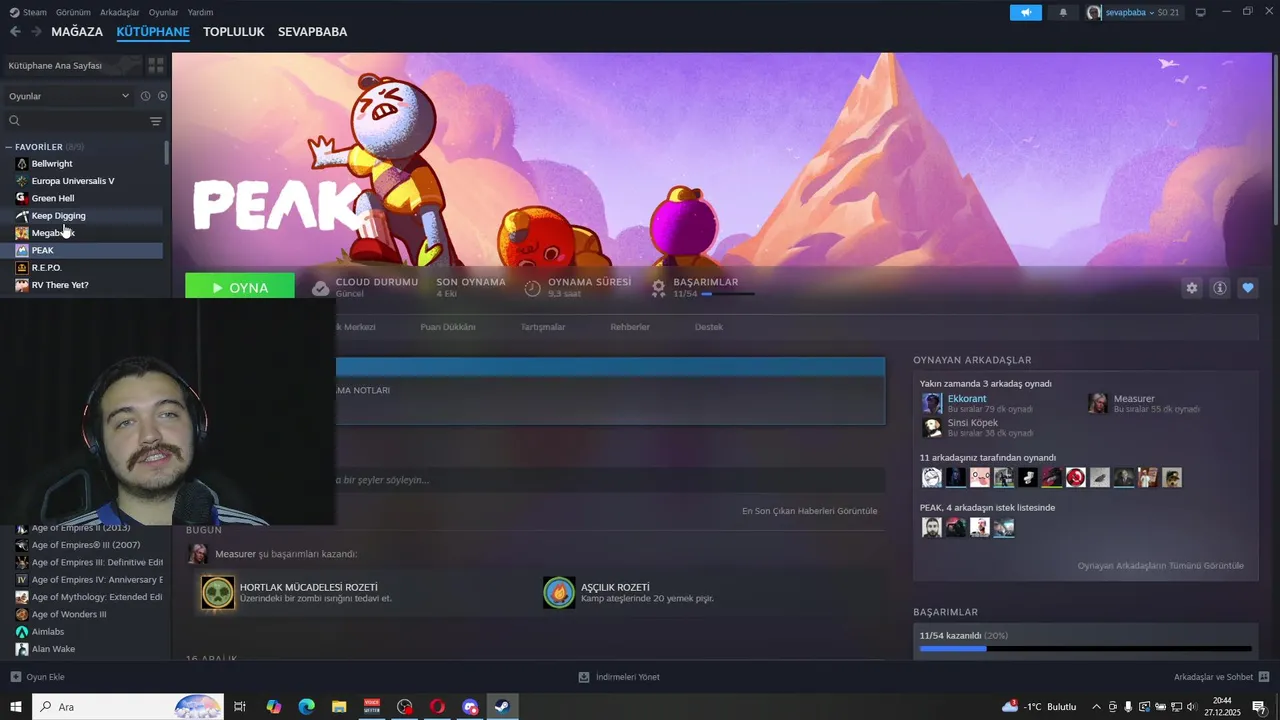
Task: Open PEAK game settings gear
Action: pyautogui.click(x=1192, y=288)
